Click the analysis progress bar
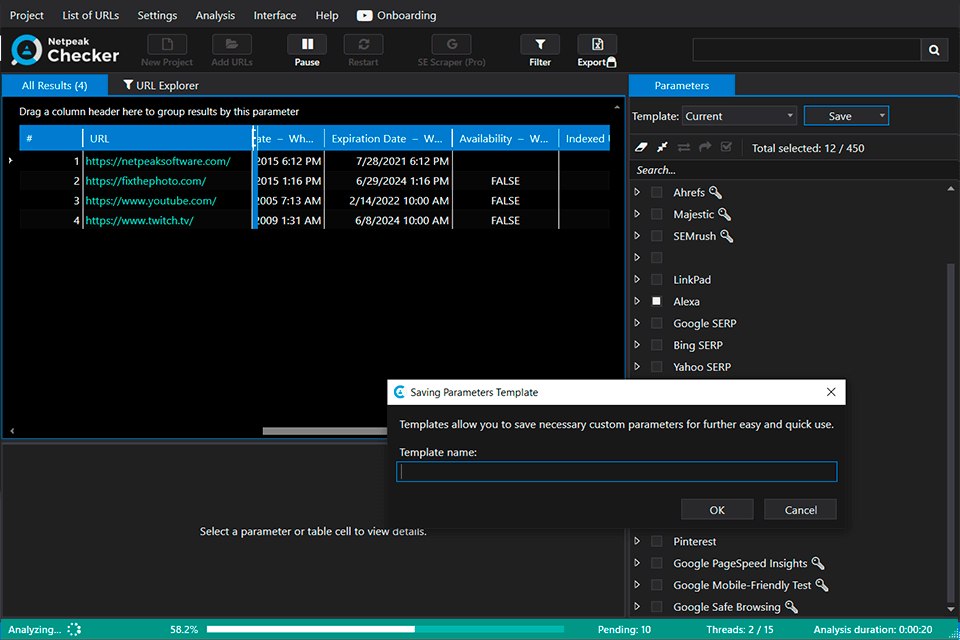Image resolution: width=960 pixels, height=640 pixels. coord(385,629)
